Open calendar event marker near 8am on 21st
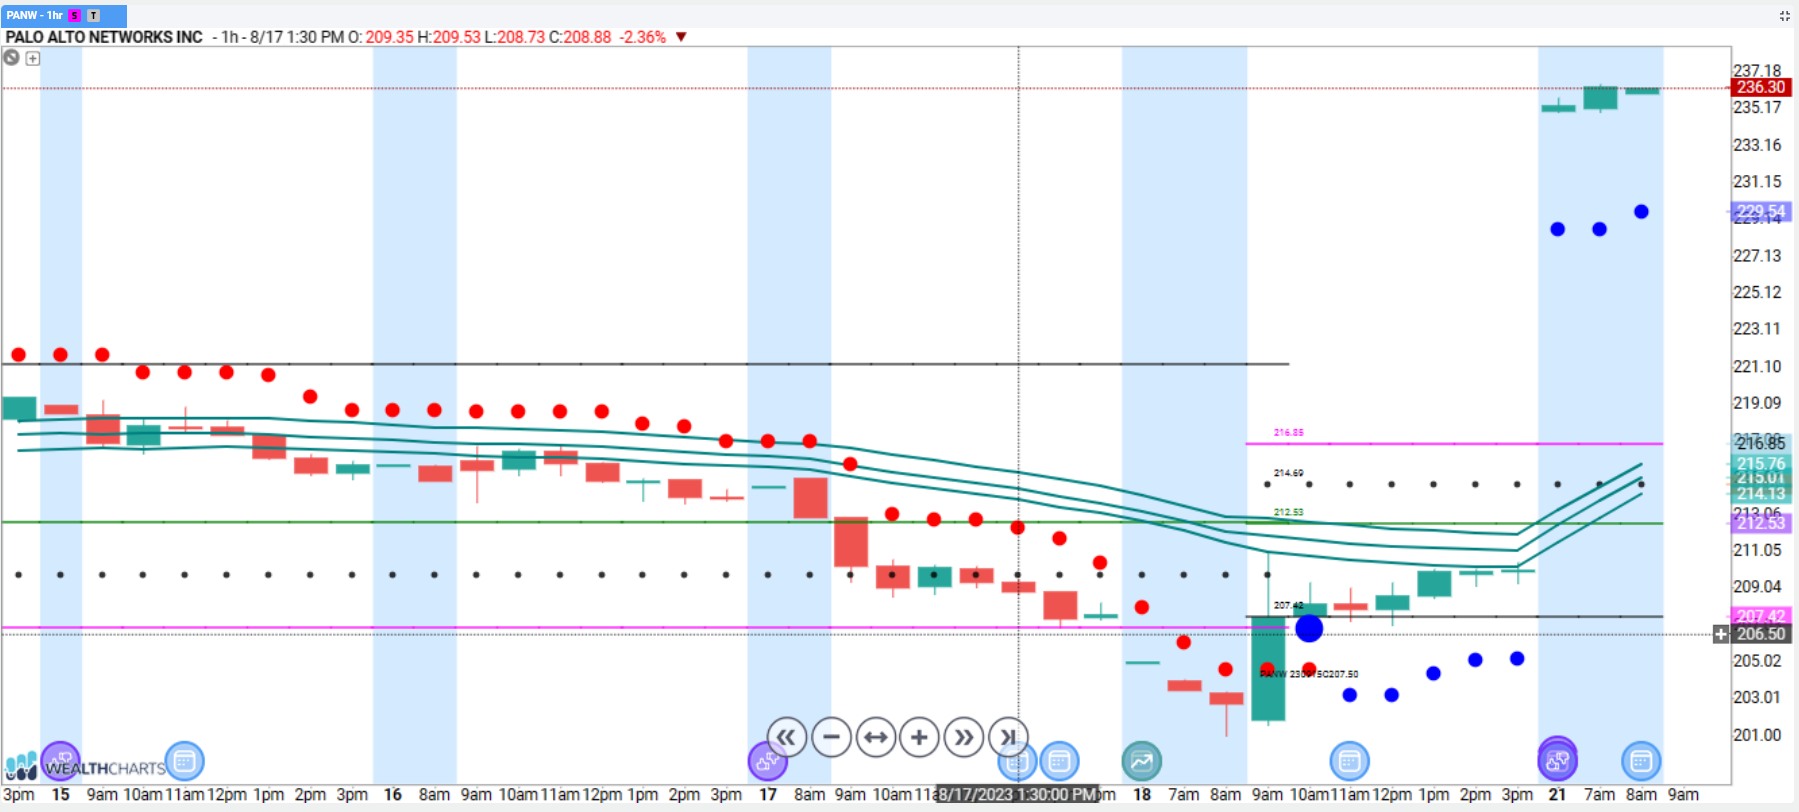This screenshot has height=812, width=1799. (x=1641, y=761)
